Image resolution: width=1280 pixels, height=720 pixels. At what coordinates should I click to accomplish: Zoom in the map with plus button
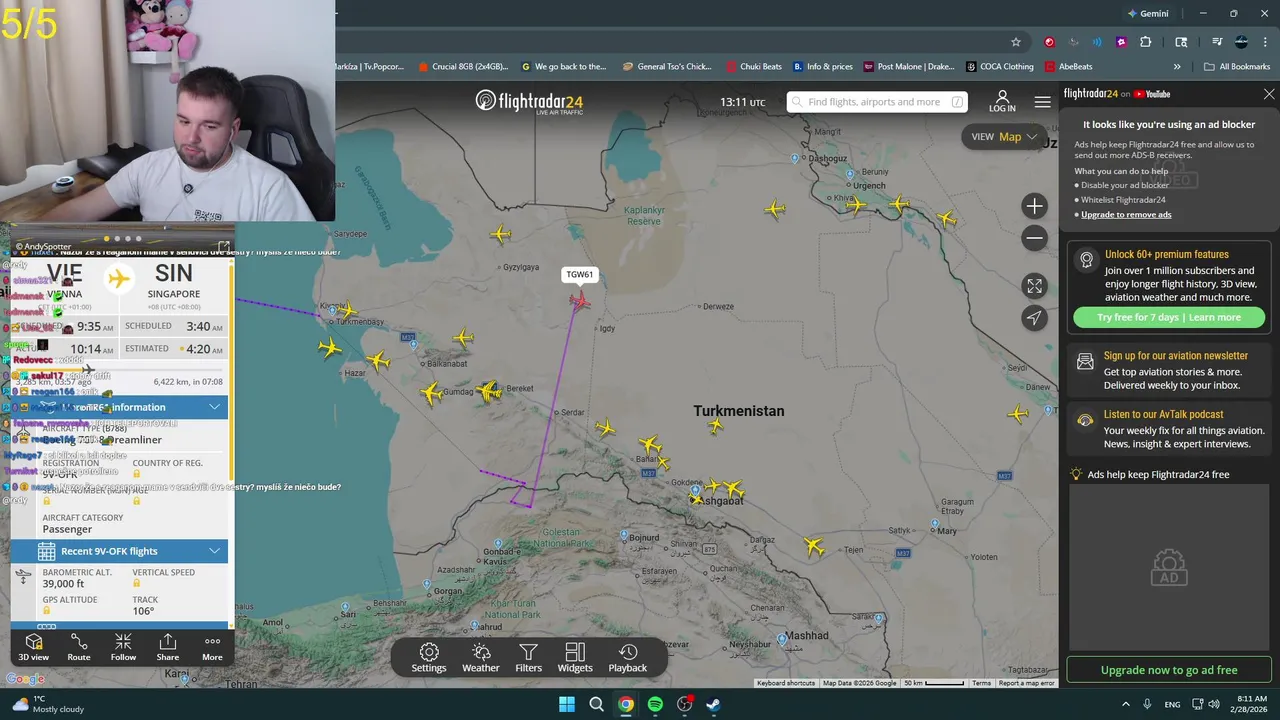point(1034,206)
